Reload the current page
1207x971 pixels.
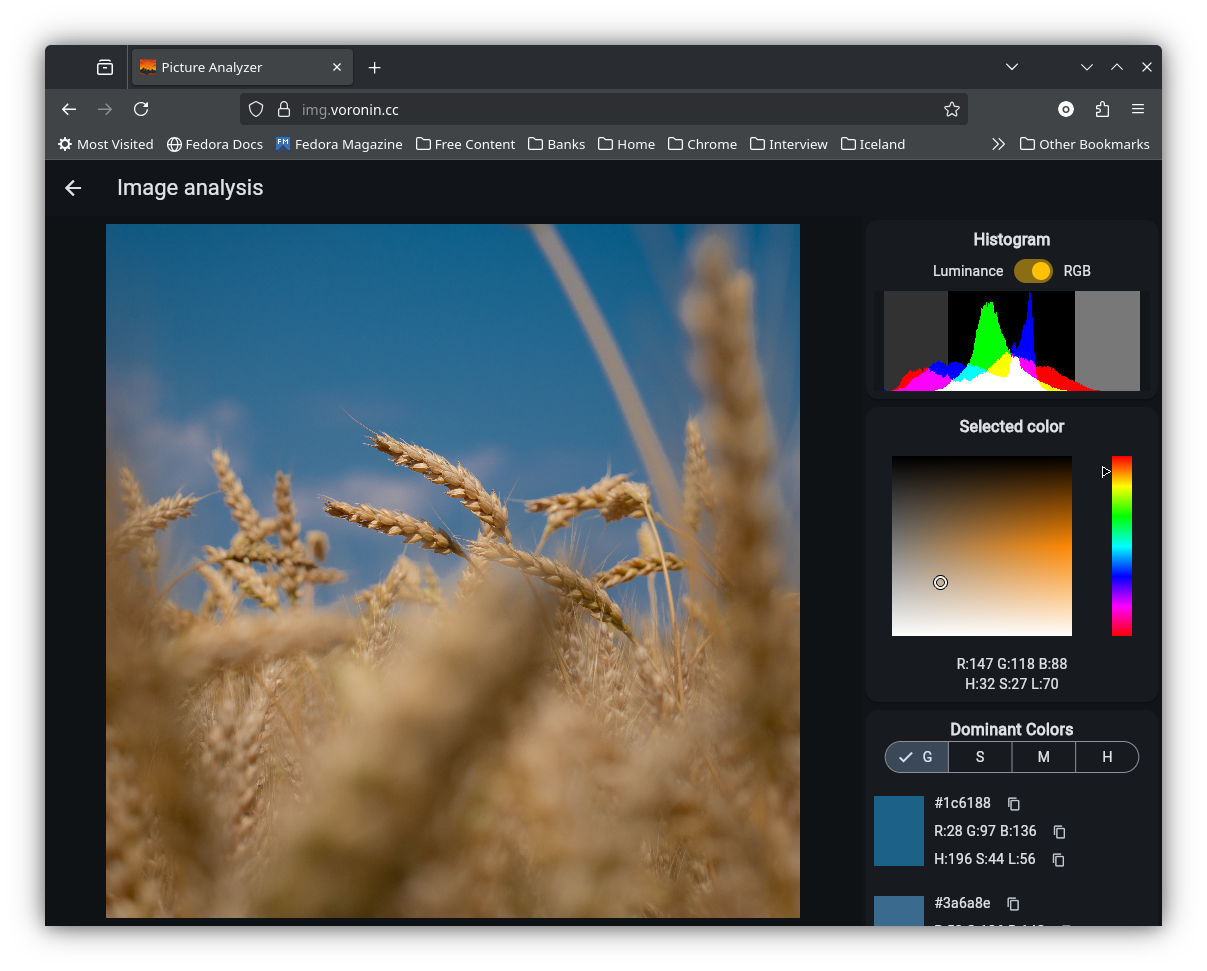141,109
